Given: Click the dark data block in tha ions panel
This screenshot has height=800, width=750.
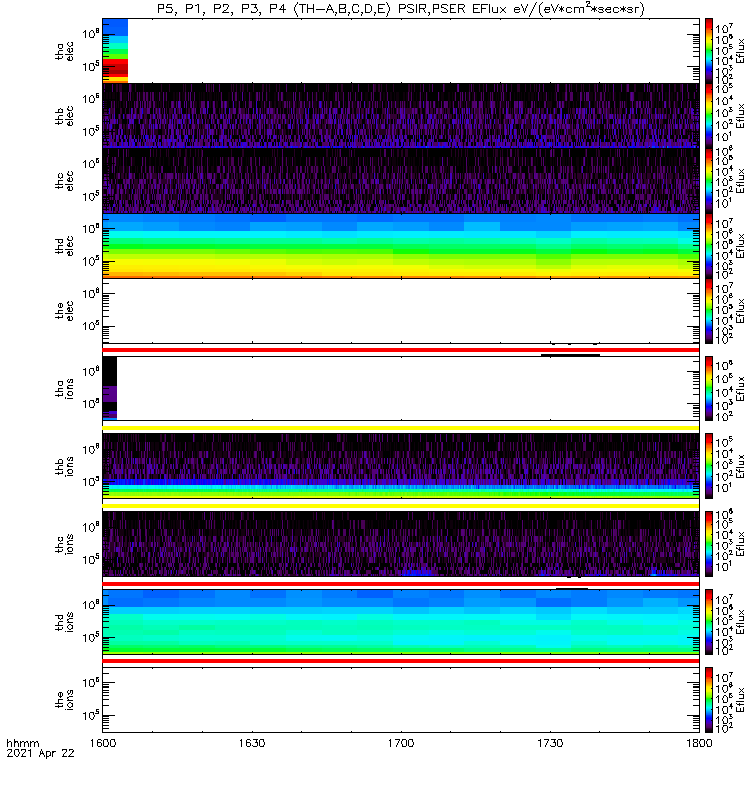Looking at the screenshot, I should 110,388.
